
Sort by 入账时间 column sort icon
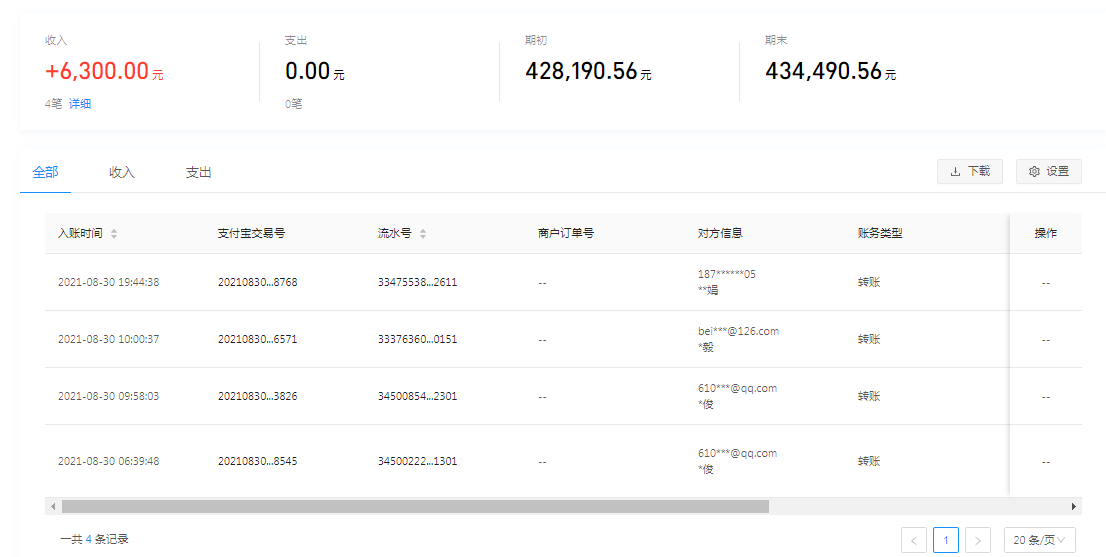pos(114,233)
